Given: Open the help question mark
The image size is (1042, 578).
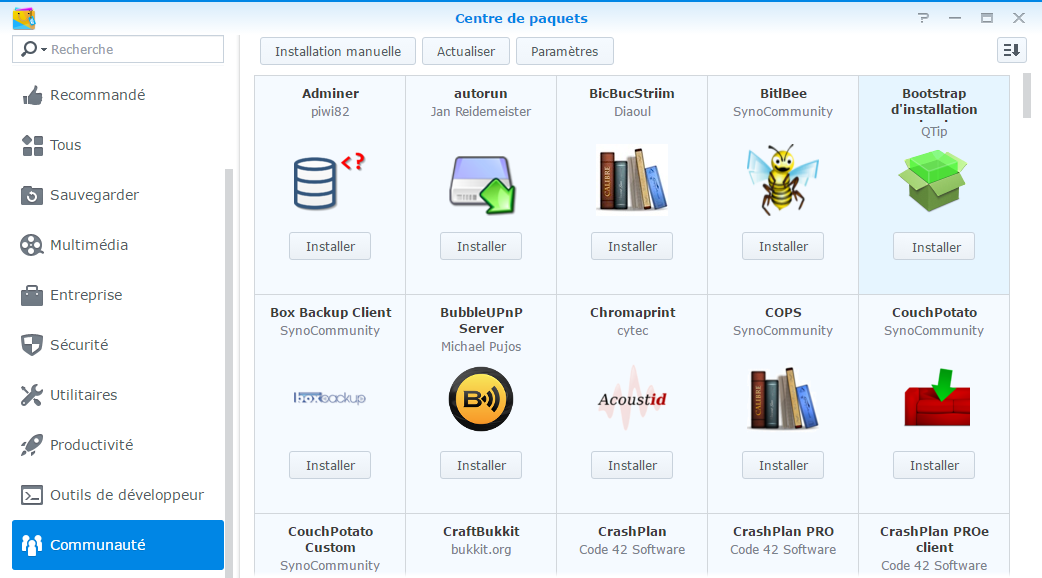Looking at the screenshot, I should coord(924,18).
